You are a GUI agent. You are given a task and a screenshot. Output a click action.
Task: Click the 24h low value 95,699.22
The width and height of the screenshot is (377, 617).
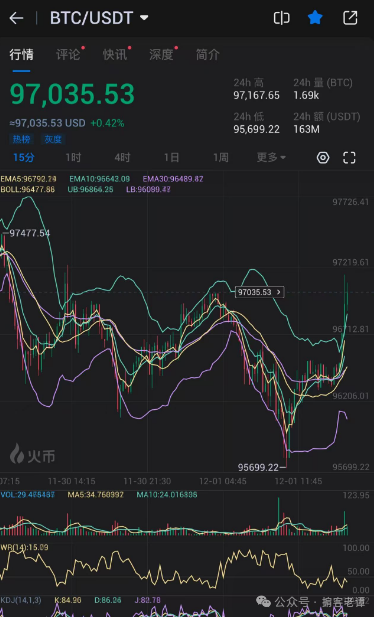[256, 129]
